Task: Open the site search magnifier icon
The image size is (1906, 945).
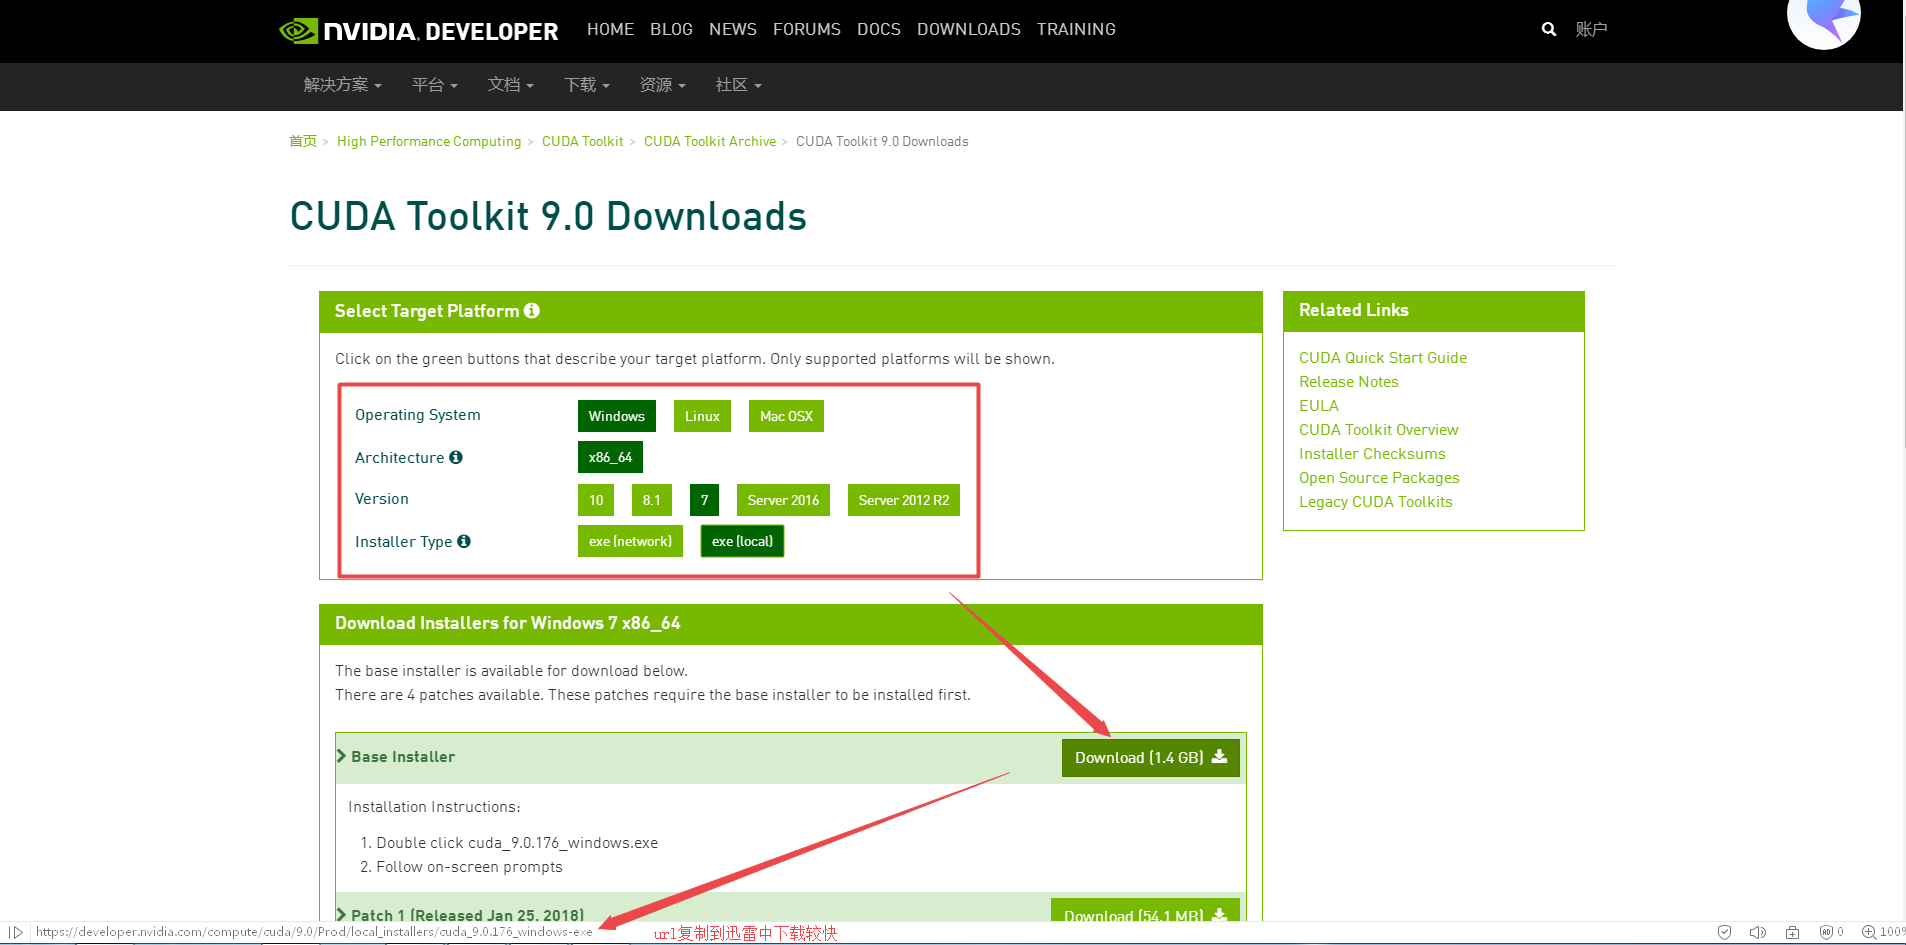Action: click(1549, 29)
